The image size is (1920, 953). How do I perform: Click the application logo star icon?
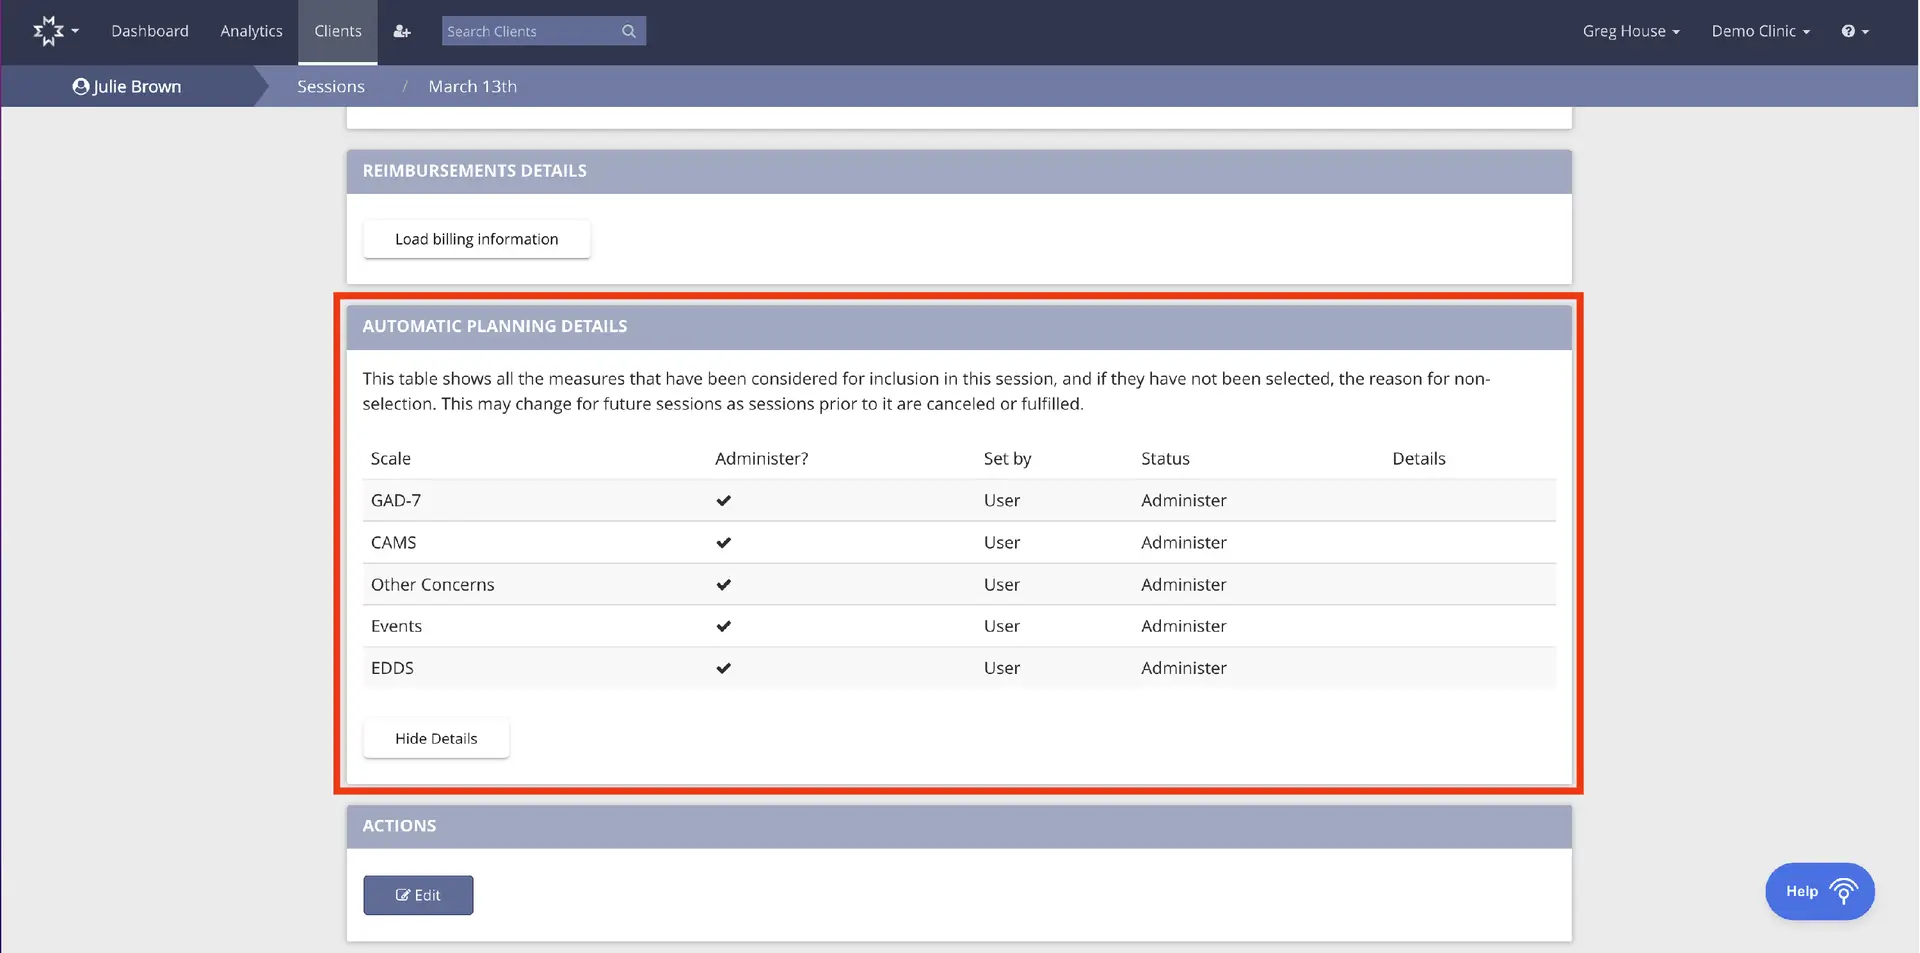pyautogui.click(x=48, y=30)
